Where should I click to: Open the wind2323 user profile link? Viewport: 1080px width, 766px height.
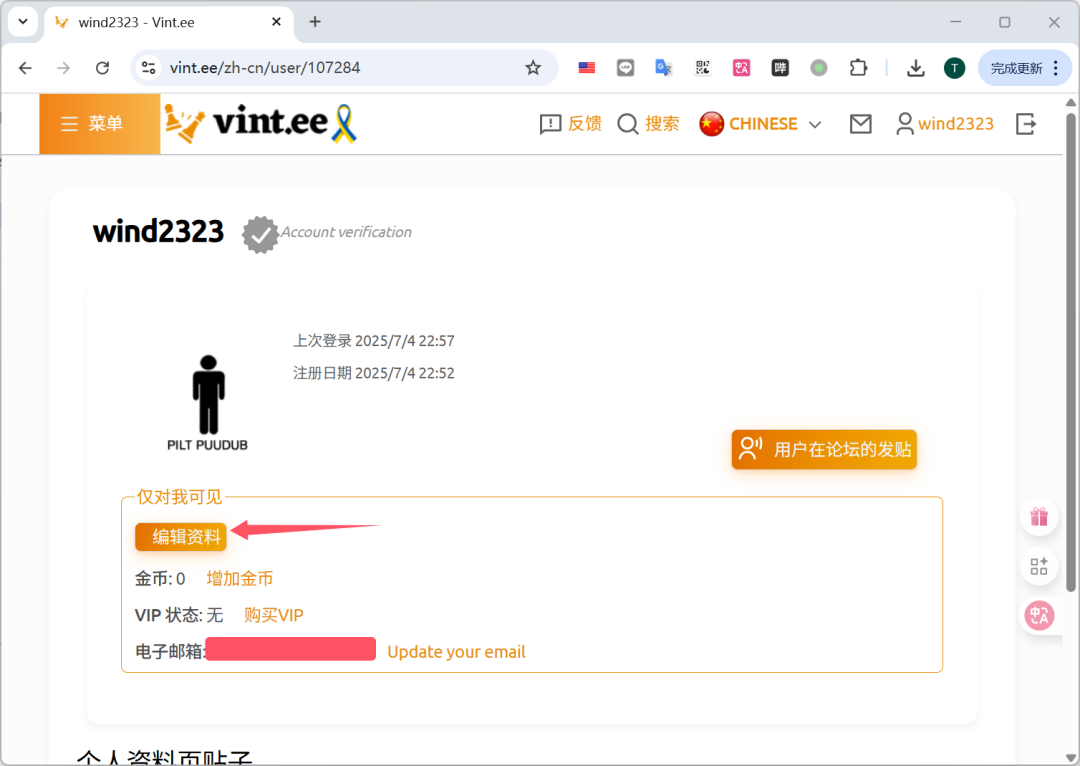pos(944,124)
